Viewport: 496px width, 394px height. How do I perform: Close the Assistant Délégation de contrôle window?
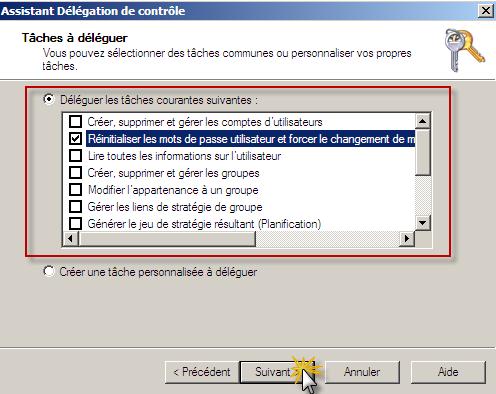point(486,11)
